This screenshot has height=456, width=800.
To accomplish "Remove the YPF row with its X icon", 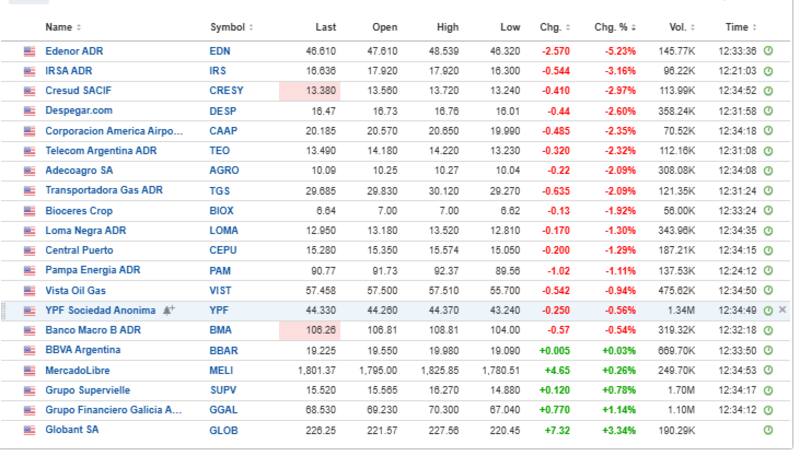I will 783,311.
